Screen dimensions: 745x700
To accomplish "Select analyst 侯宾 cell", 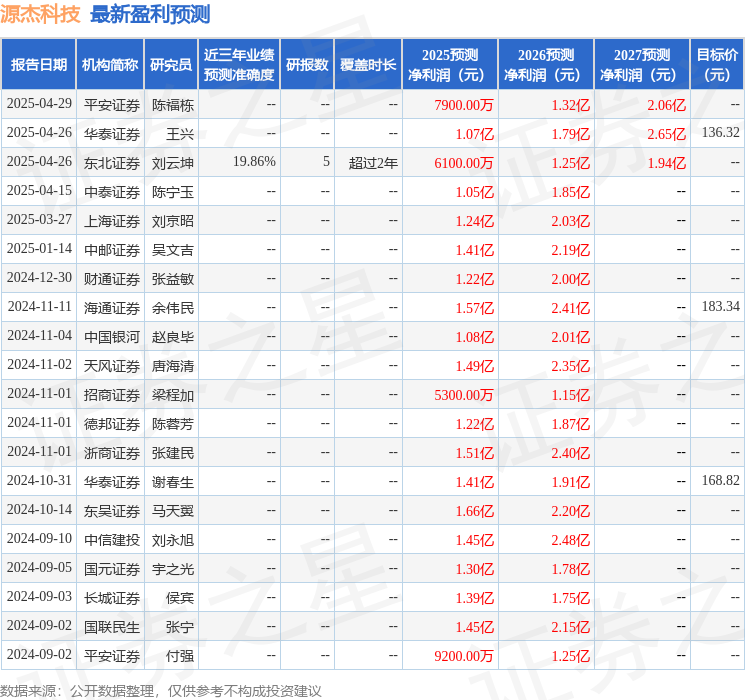I will point(171,597).
